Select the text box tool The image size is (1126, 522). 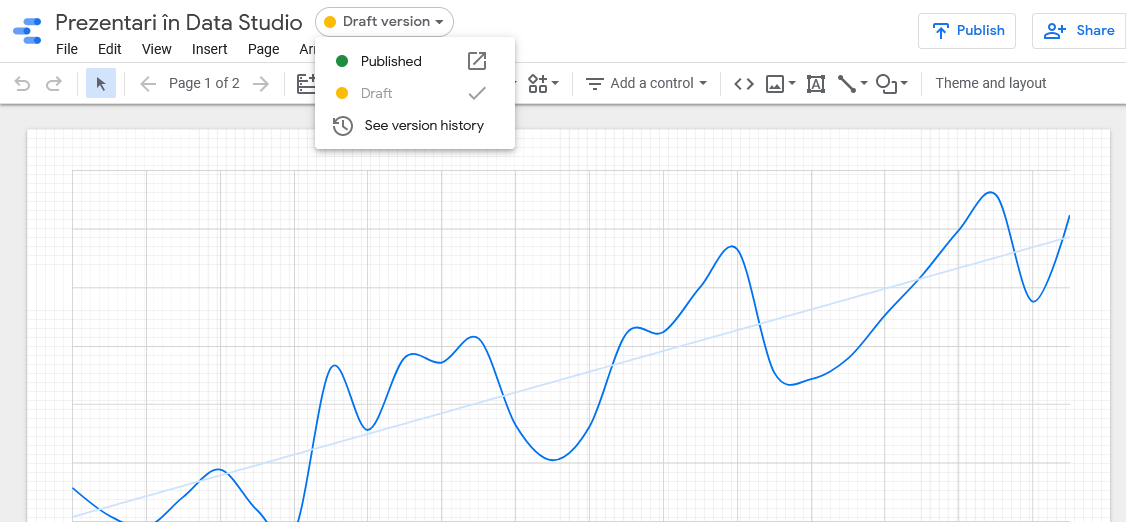(x=816, y=84)
